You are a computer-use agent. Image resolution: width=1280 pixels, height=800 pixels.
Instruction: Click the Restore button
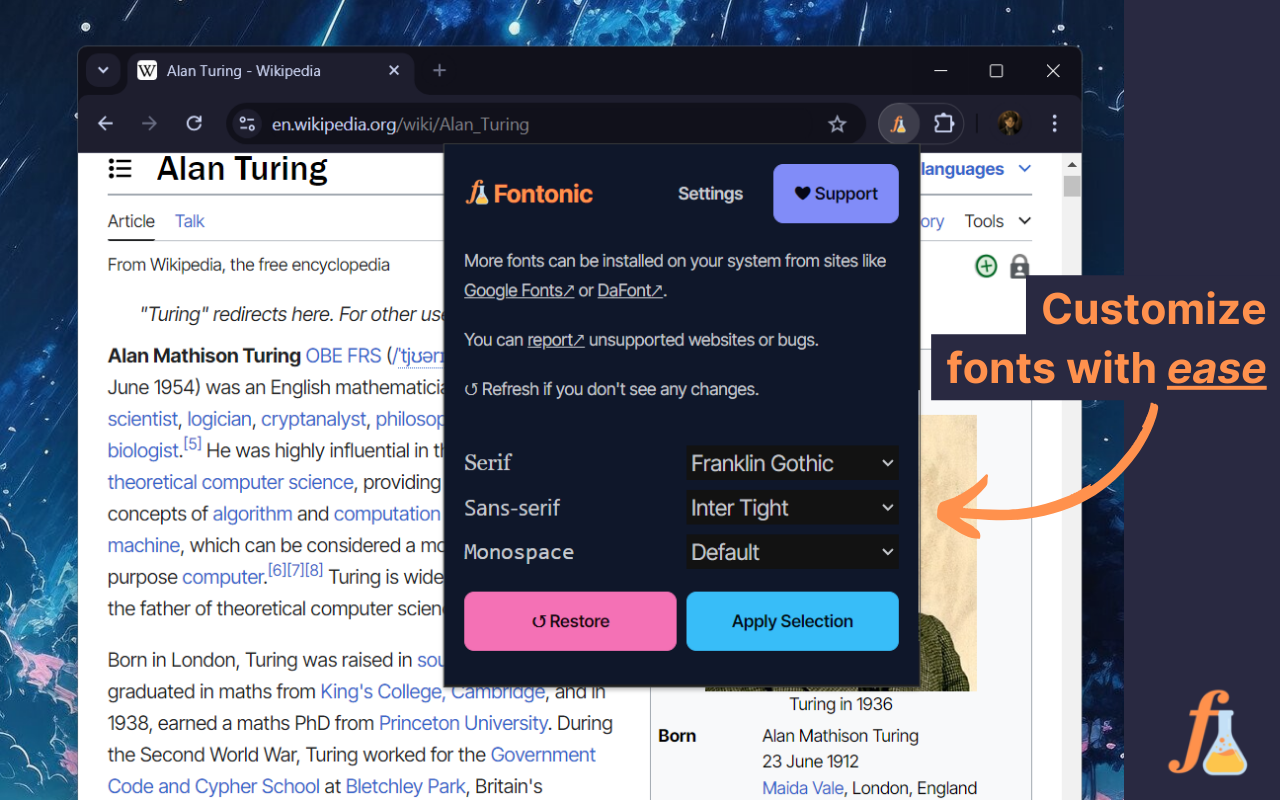pyautogui.click(x=570, y=621)
